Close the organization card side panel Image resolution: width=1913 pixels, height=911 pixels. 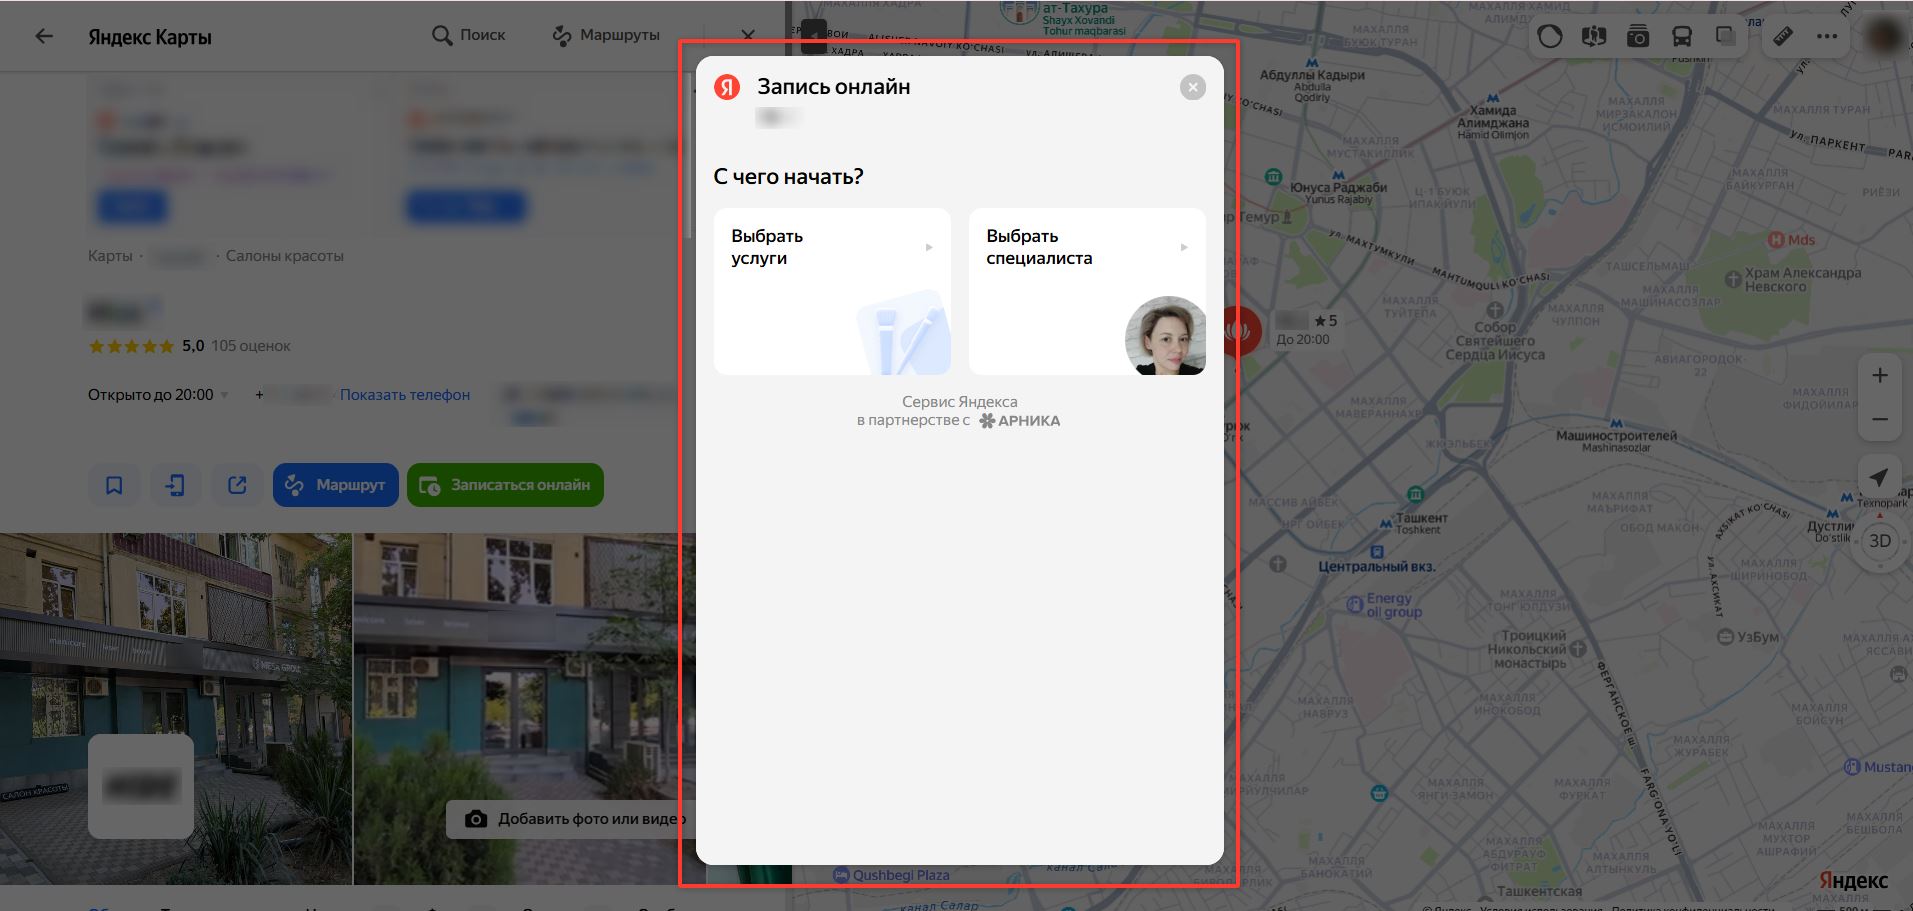point(748,35)
